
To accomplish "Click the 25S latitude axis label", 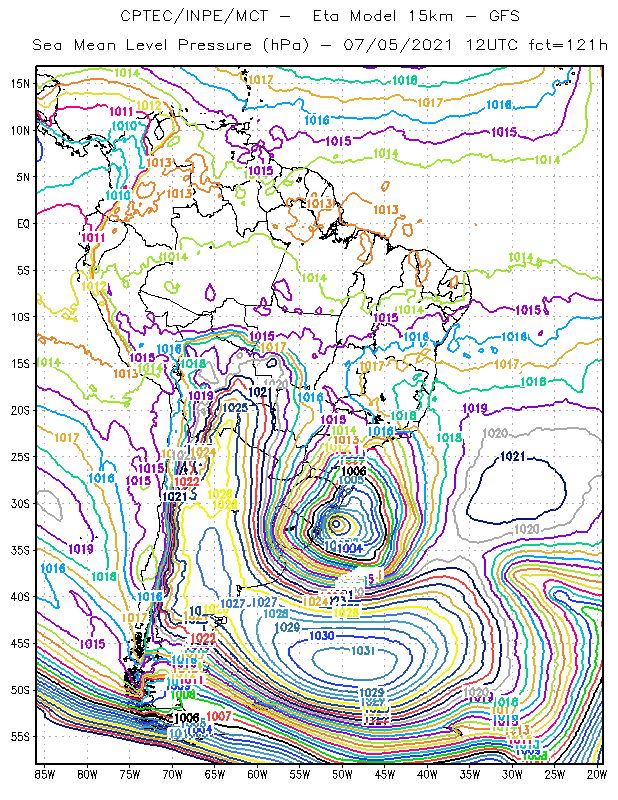I will pos(20,457).
